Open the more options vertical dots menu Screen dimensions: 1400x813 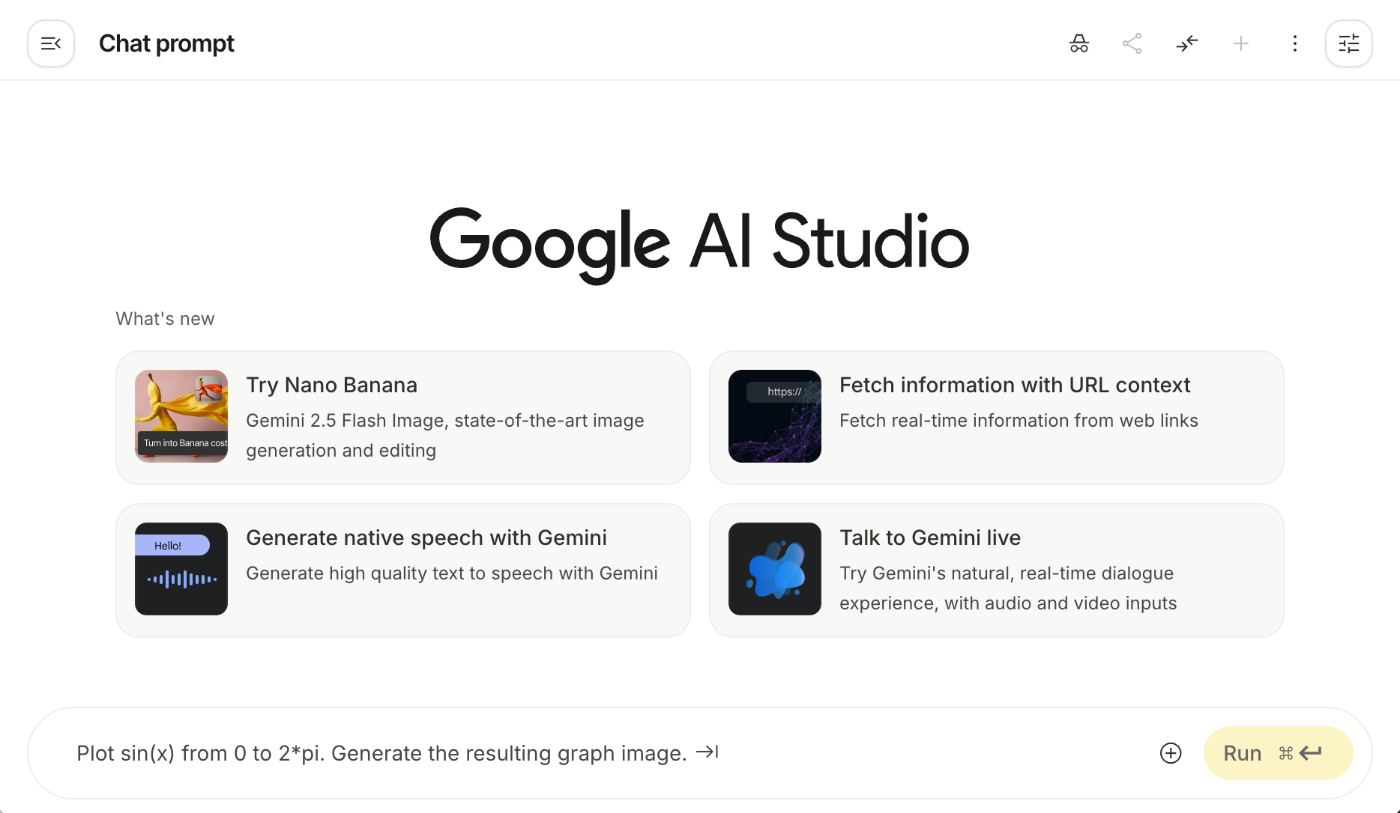tap(1295, 44)
